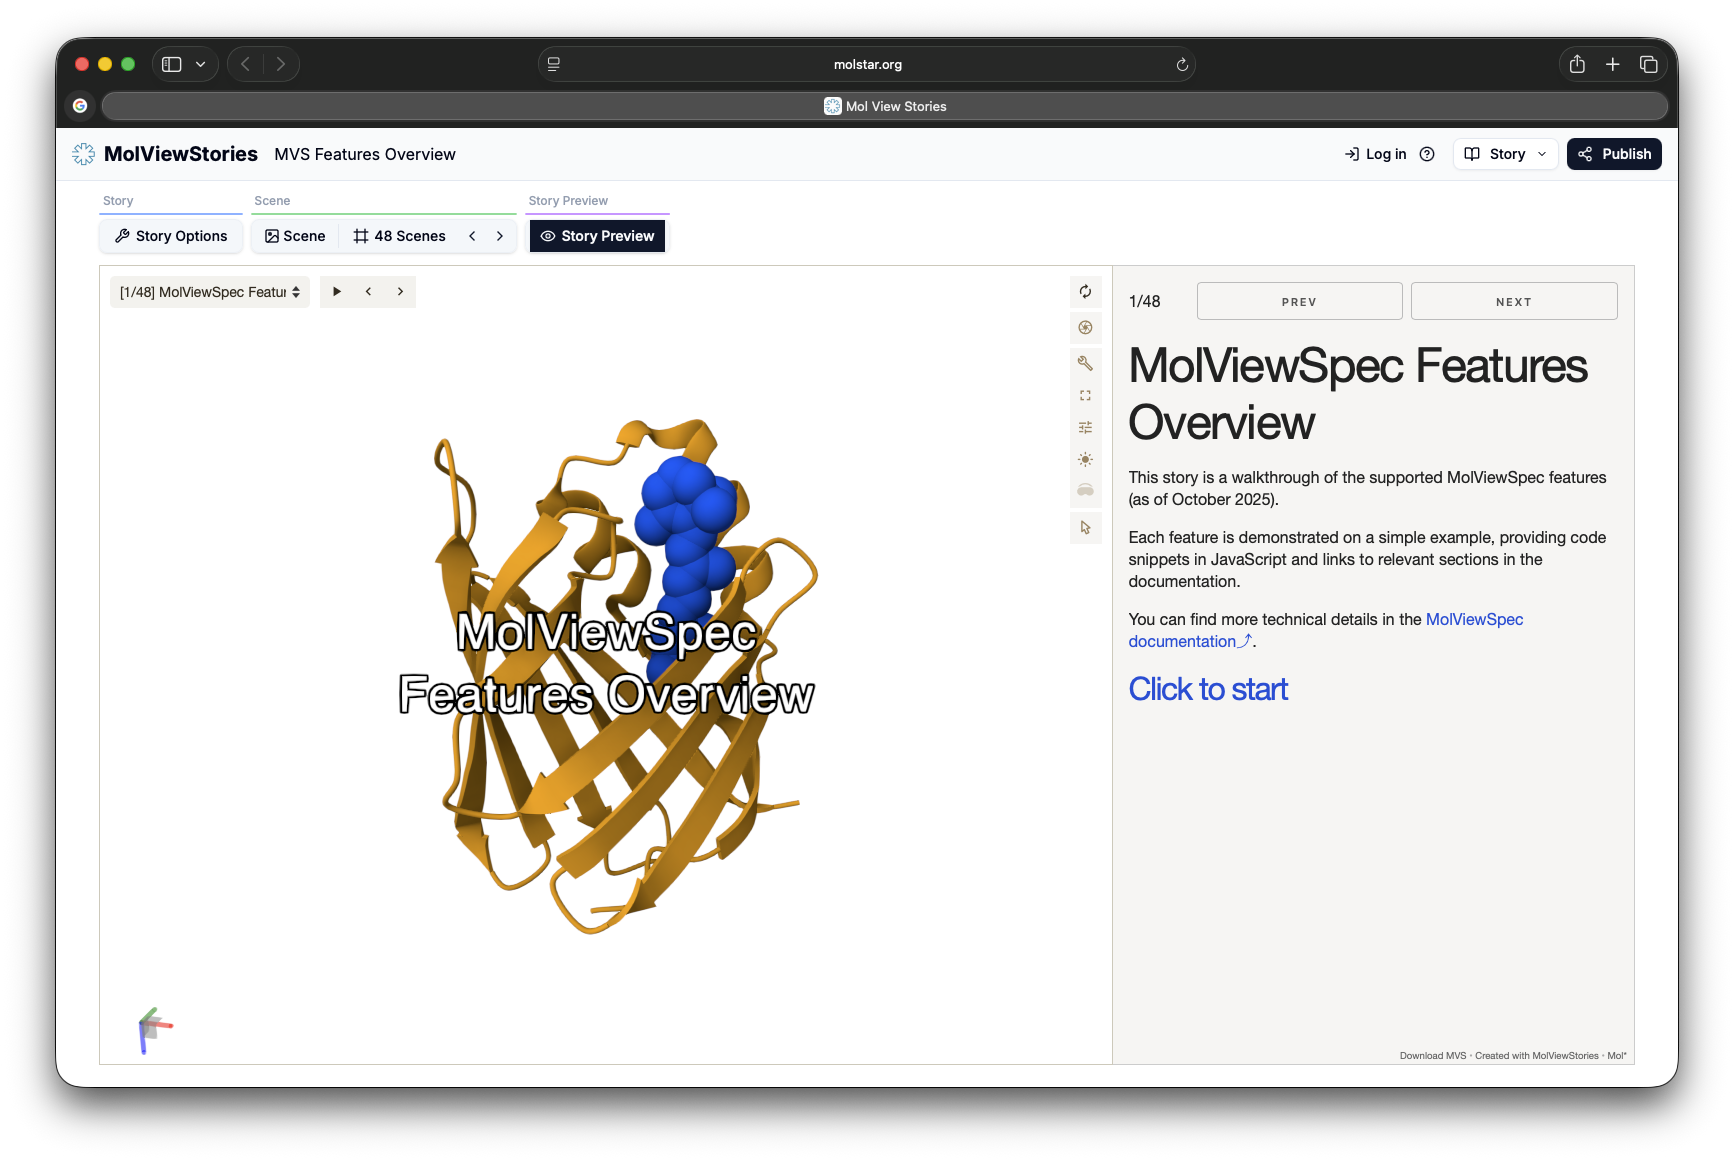
Task: Open the wrench controls panel icon
Action: [x=1085, y=363]
